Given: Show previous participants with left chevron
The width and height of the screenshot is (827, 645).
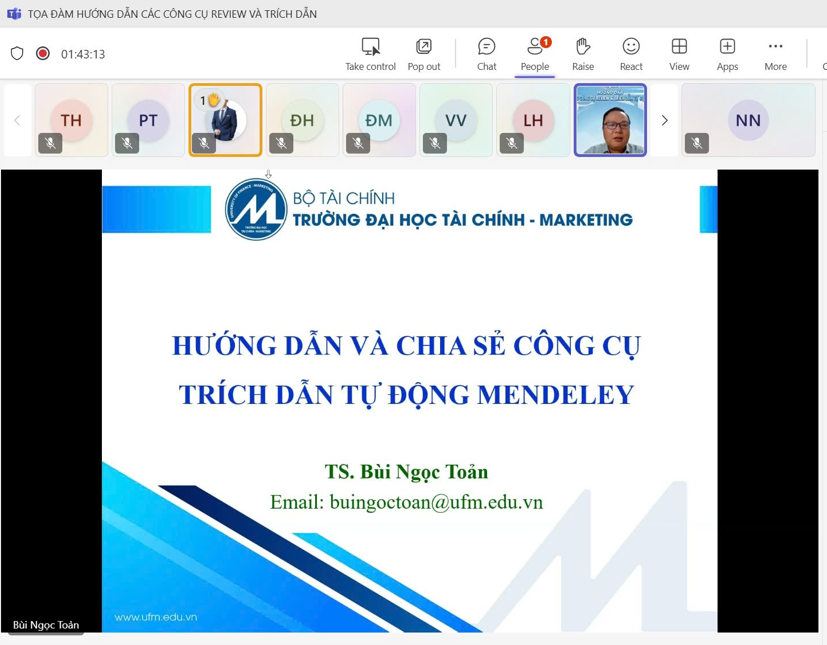Looking at the screenshot, I should 17,120.
